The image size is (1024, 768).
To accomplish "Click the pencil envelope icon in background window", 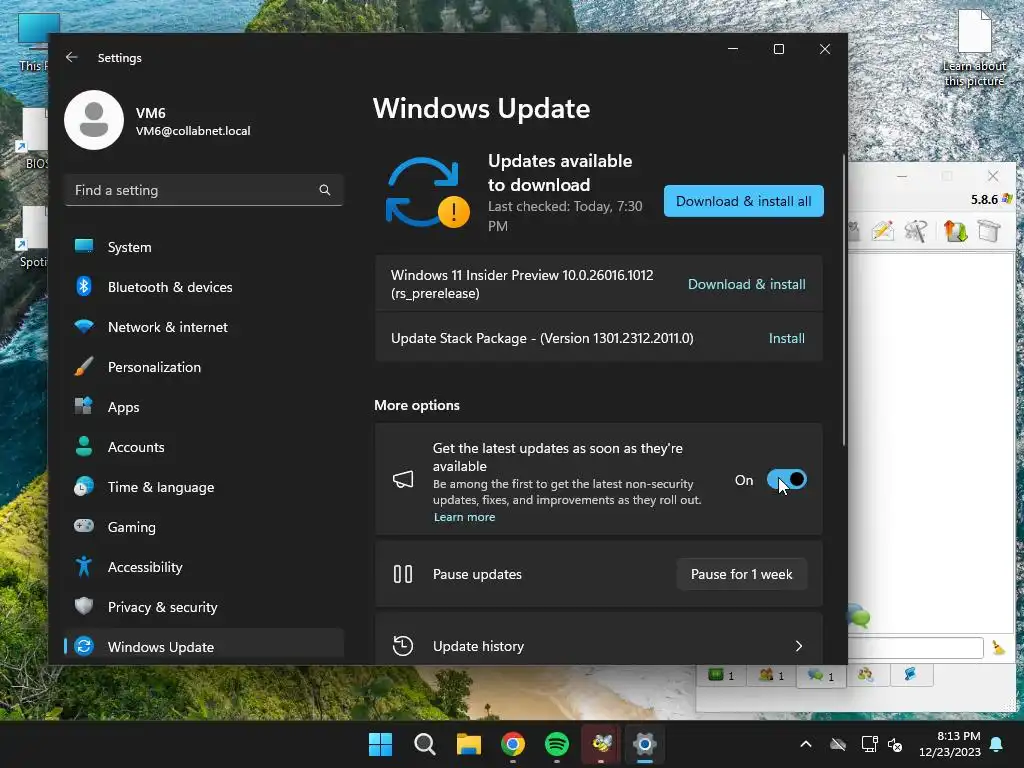I will pos(882,231).
